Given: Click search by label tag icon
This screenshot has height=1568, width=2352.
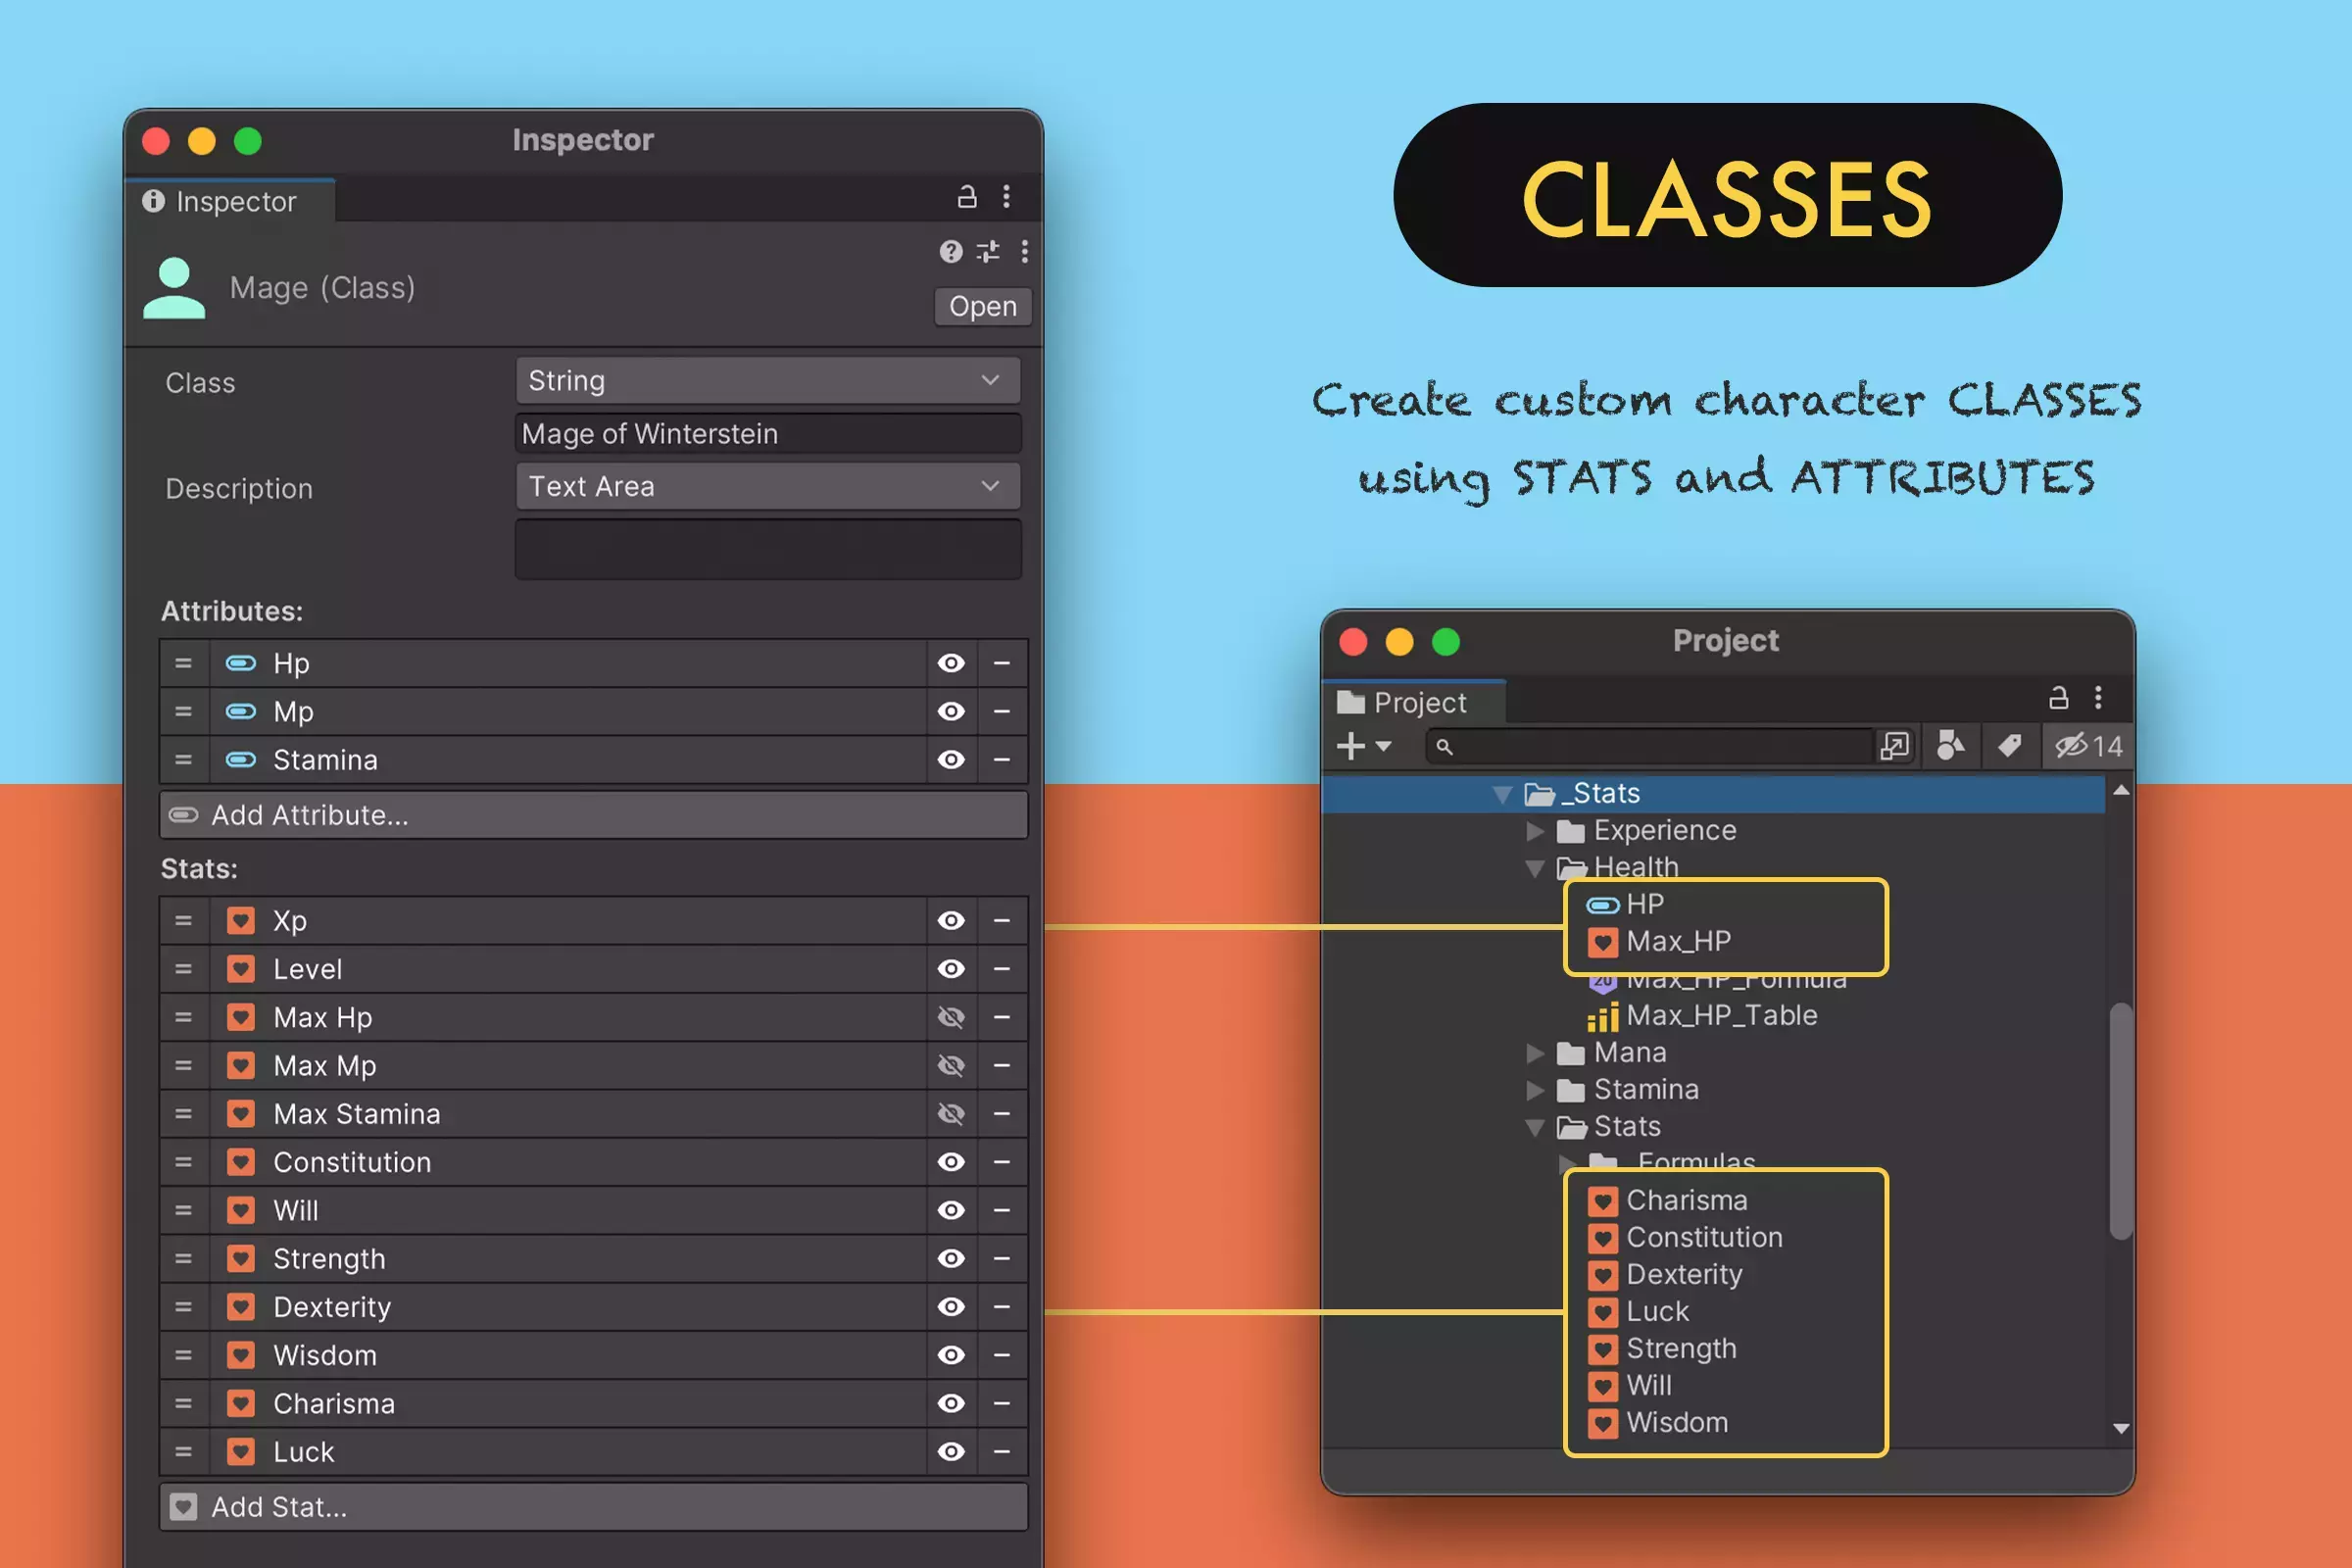Looking at the screenshot, I should click(2009, 746).
